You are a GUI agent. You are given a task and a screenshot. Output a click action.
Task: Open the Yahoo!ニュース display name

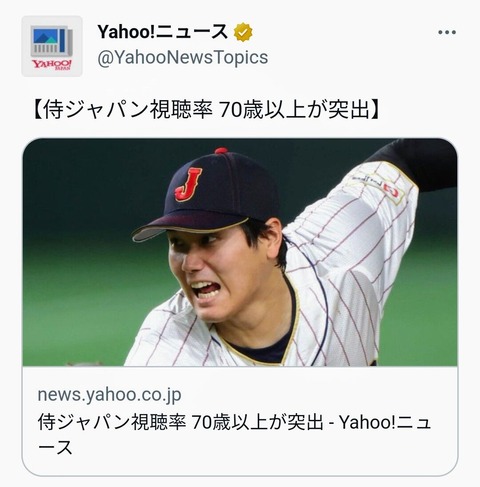[x=163, y=32]
